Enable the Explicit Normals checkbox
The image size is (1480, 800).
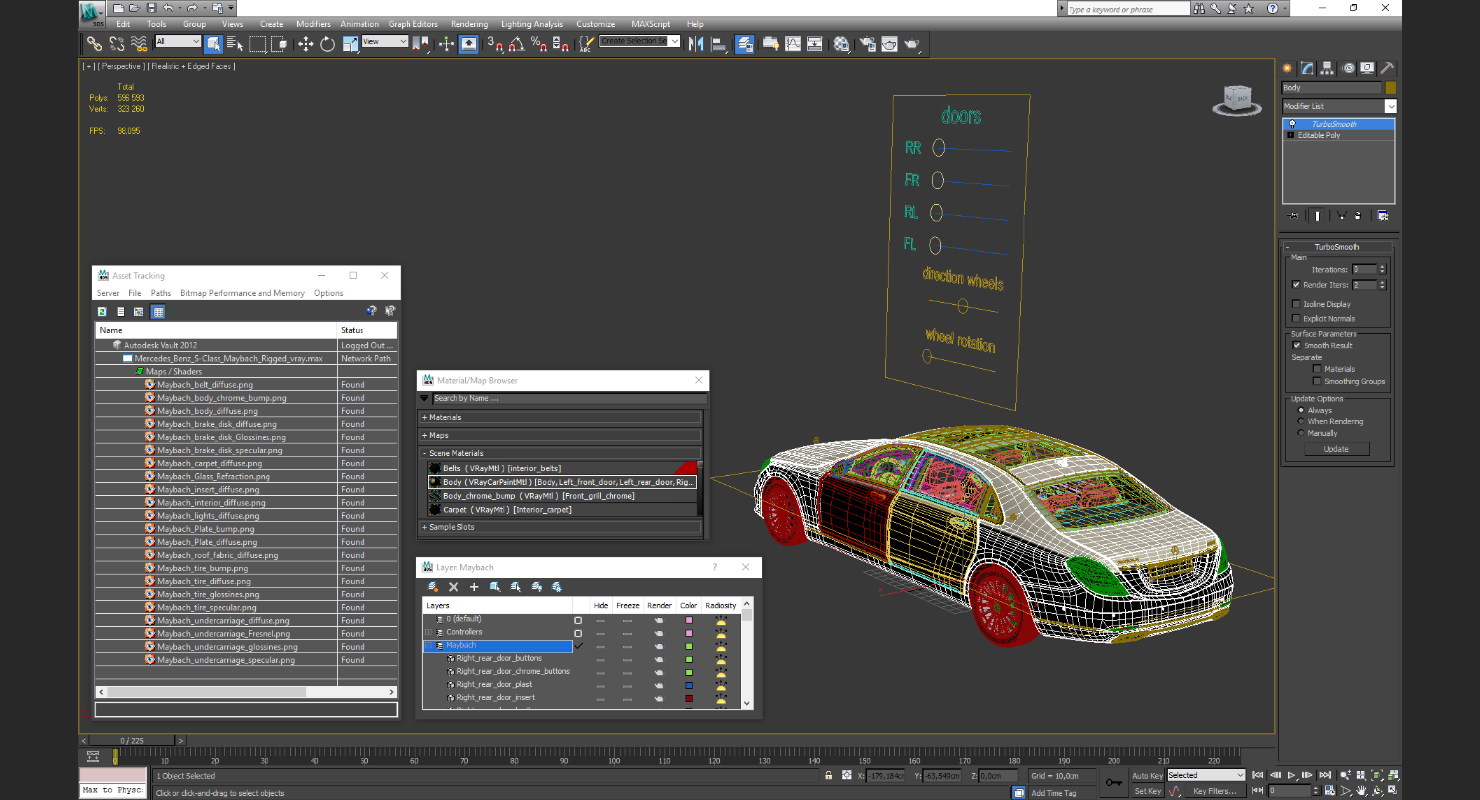[1296, 318]
